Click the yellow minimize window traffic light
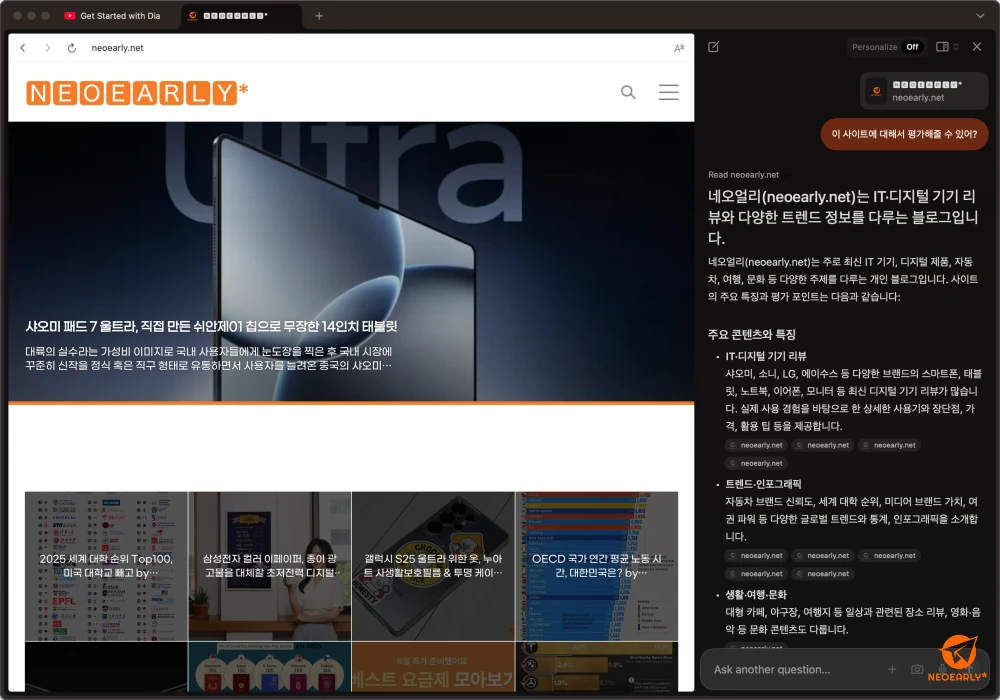The width and height of the screenshot is (1000, 700). pos(31,16)
